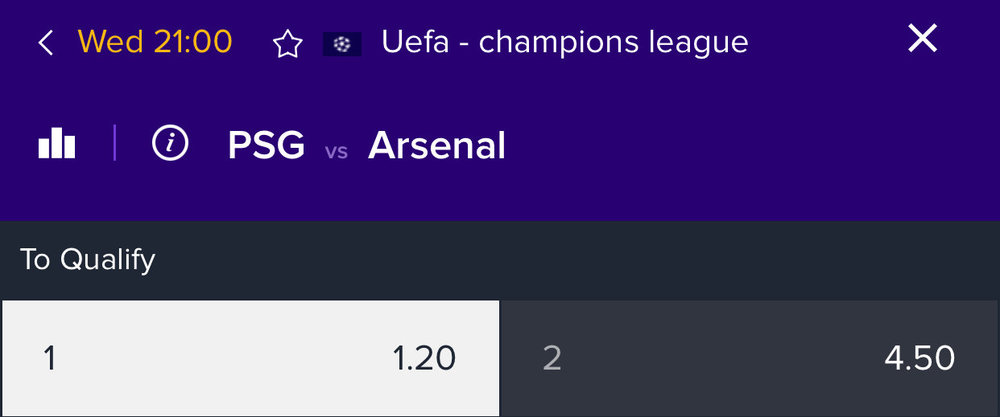Open the Uefa - champions league title
This screenshot has width=1000, height=417.
pos(564,42)
